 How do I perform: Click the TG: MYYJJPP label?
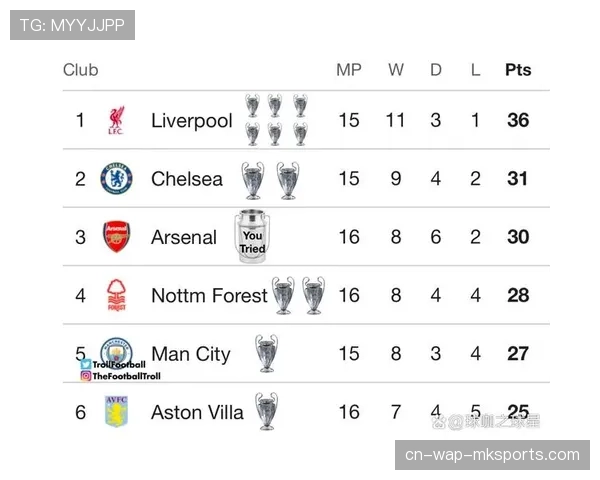click(72, 25)
